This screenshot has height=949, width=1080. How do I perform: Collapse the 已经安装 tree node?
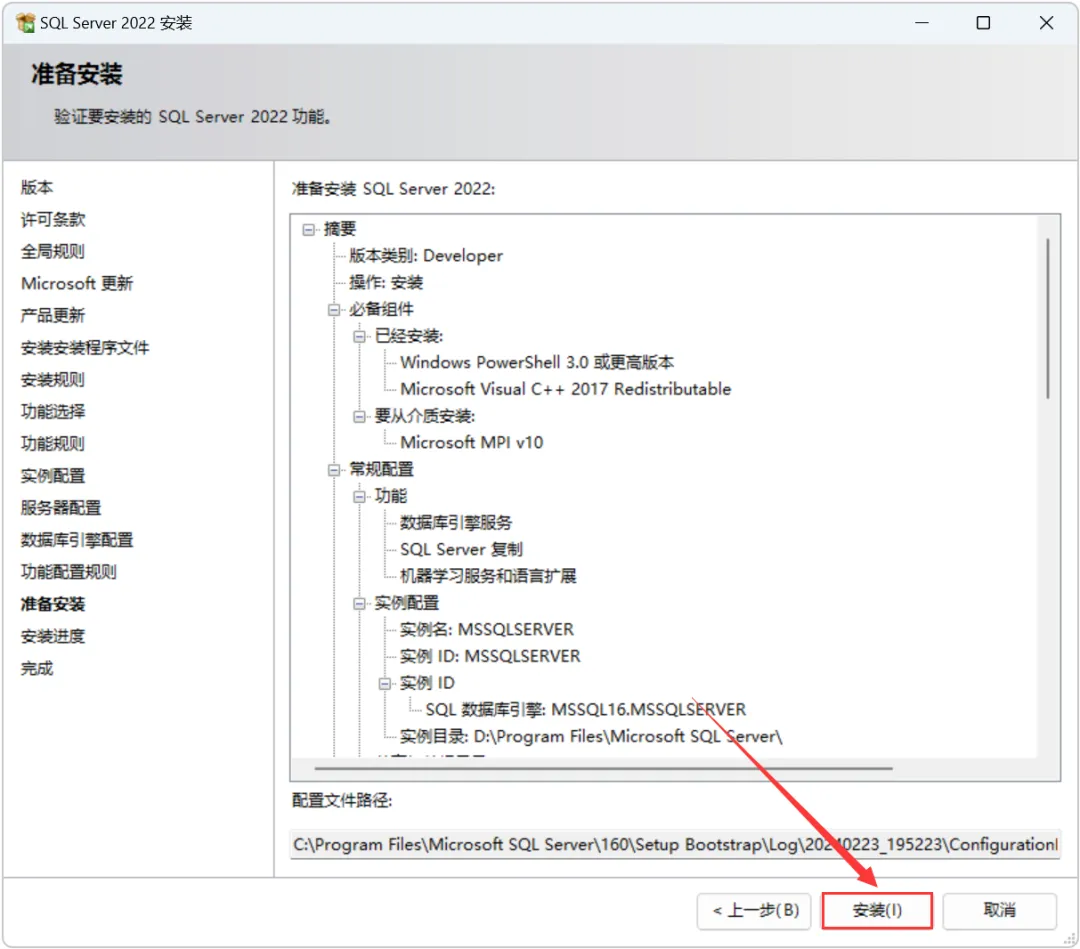[360, 336]
